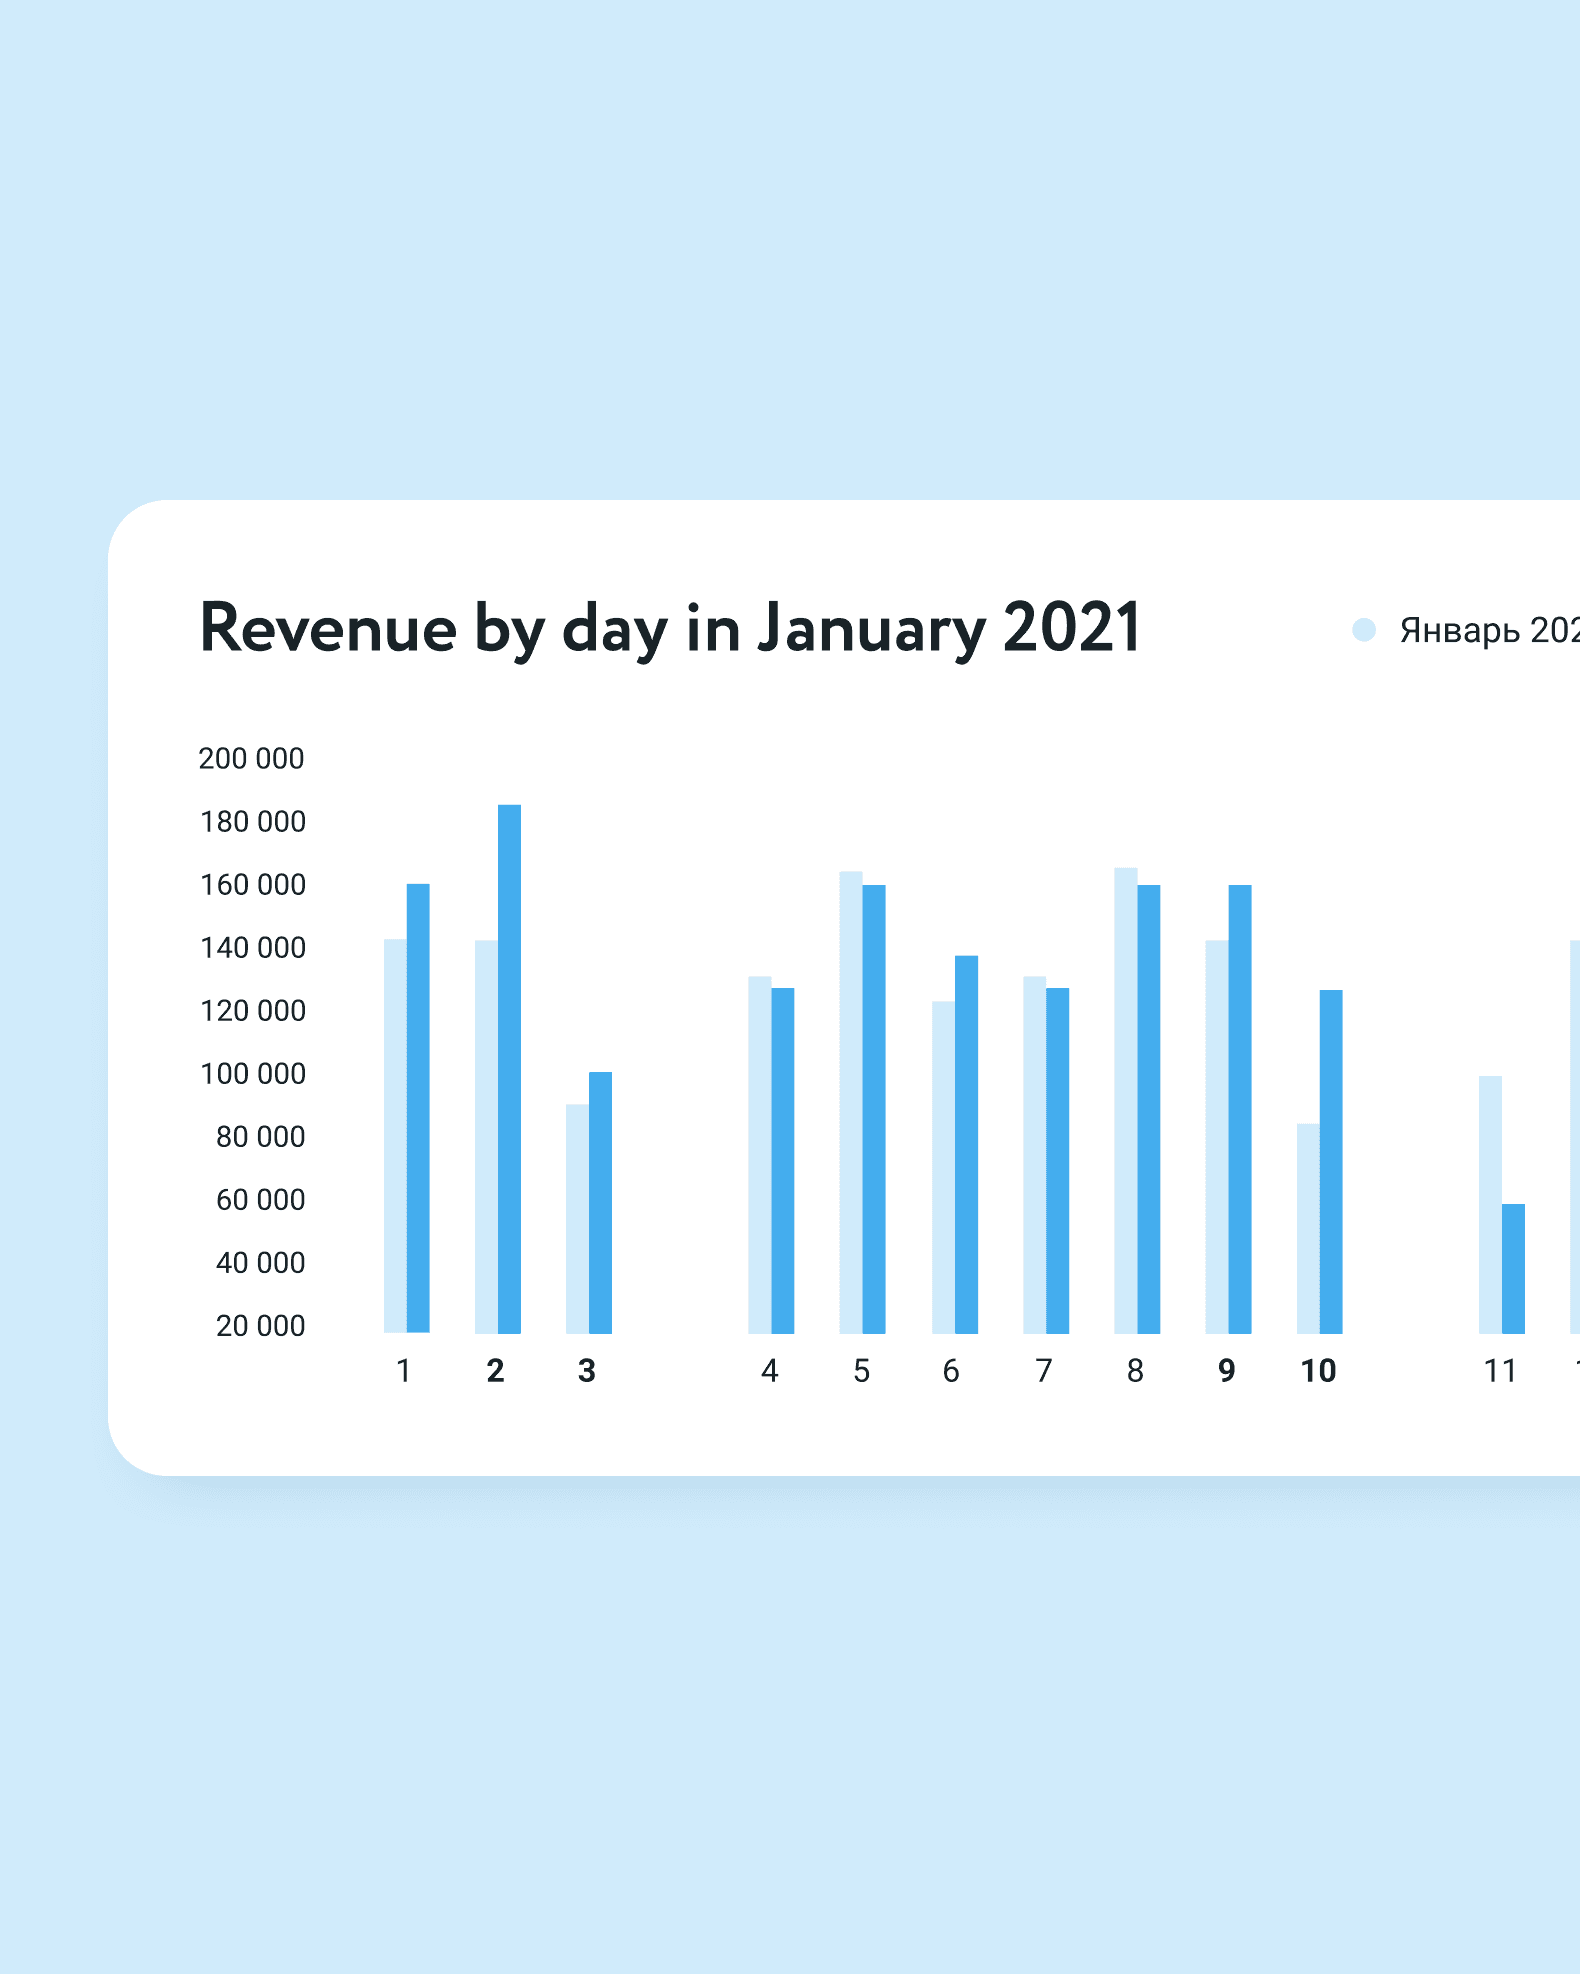This screenshot has height=1974, width=1580.
Task: Click the 20 000 y-axis label
Action: [x=261, y=1325]
